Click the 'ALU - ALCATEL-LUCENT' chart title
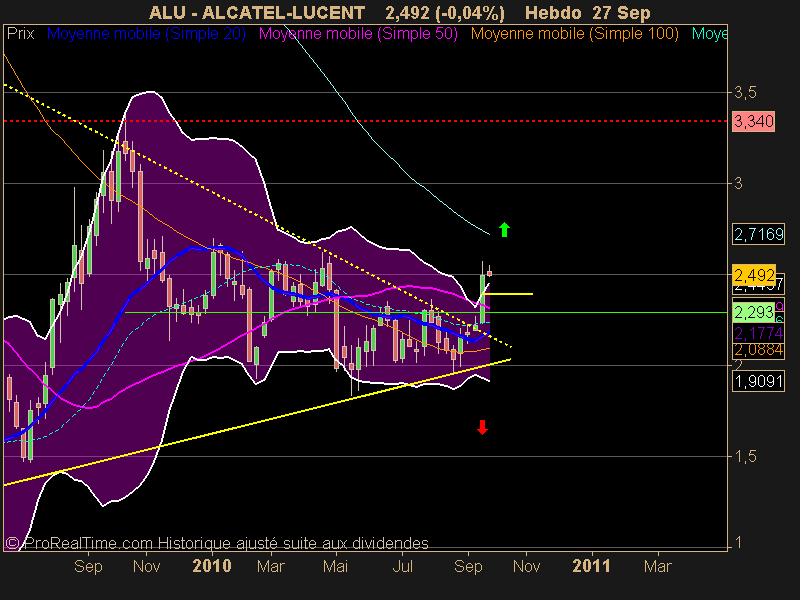Viewport: 800px width, 600px height. point(257,12)
